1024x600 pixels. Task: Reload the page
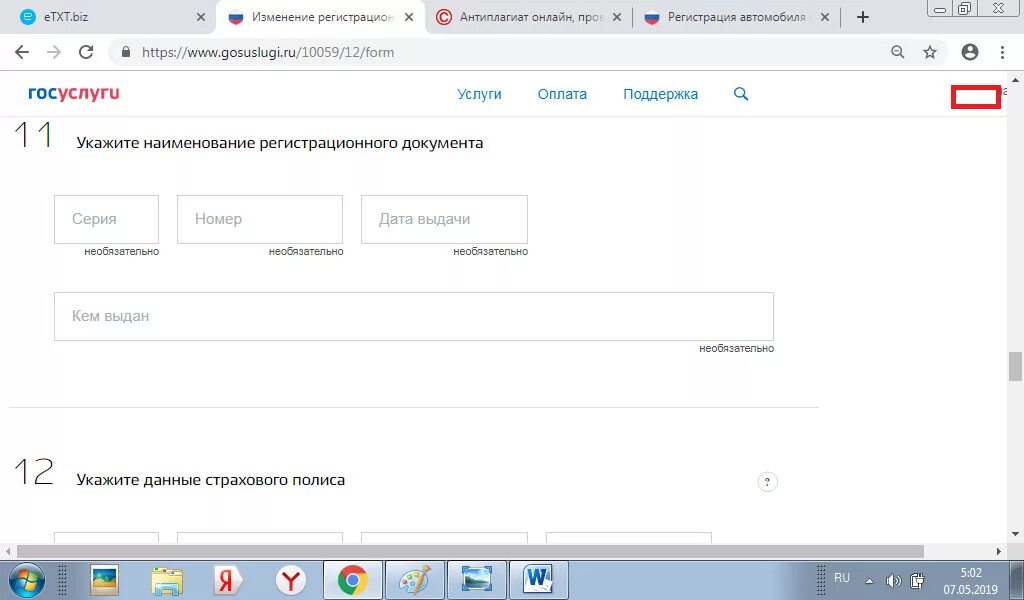point(86,51)
